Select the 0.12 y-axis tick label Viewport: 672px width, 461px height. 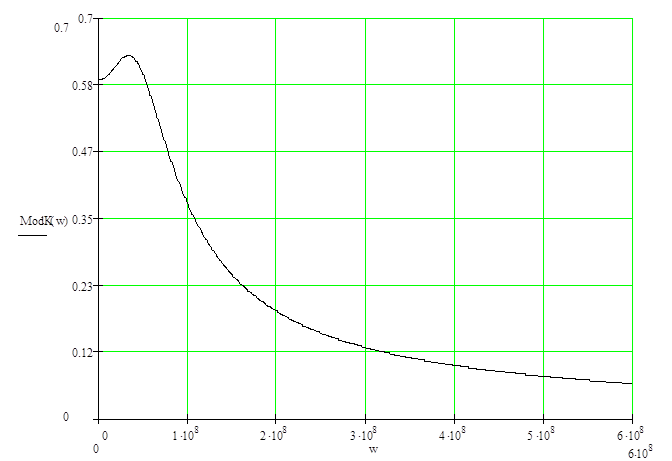(66, 352)
